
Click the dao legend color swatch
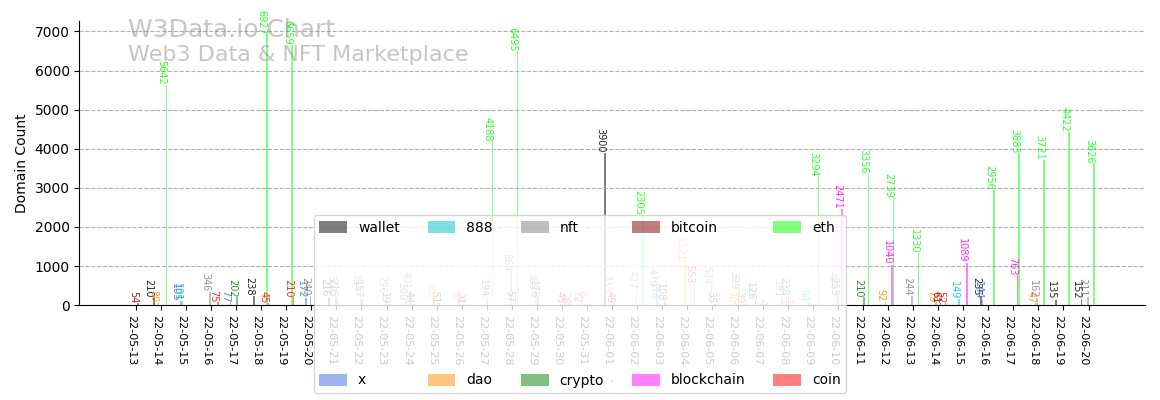tap(441, 380)
